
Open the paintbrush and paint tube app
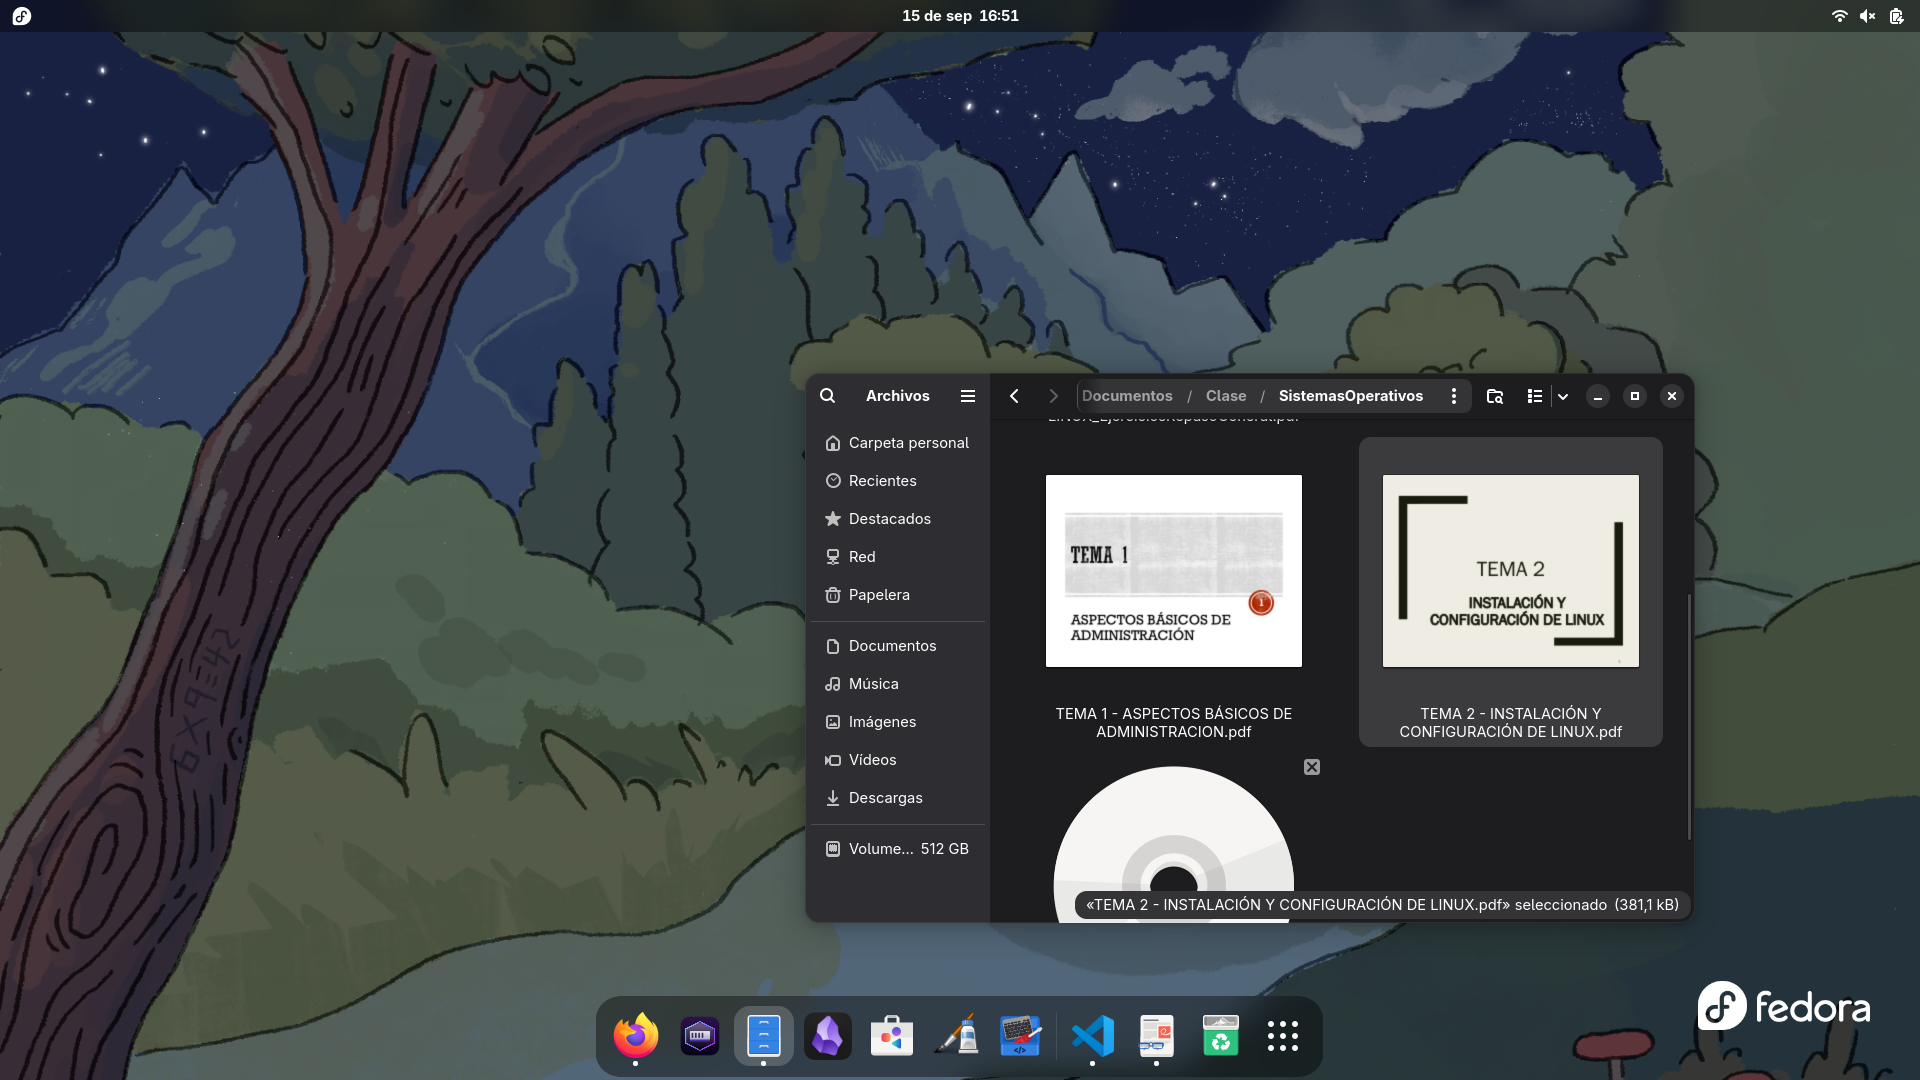pyautogui.click(x=956, y=1036)
